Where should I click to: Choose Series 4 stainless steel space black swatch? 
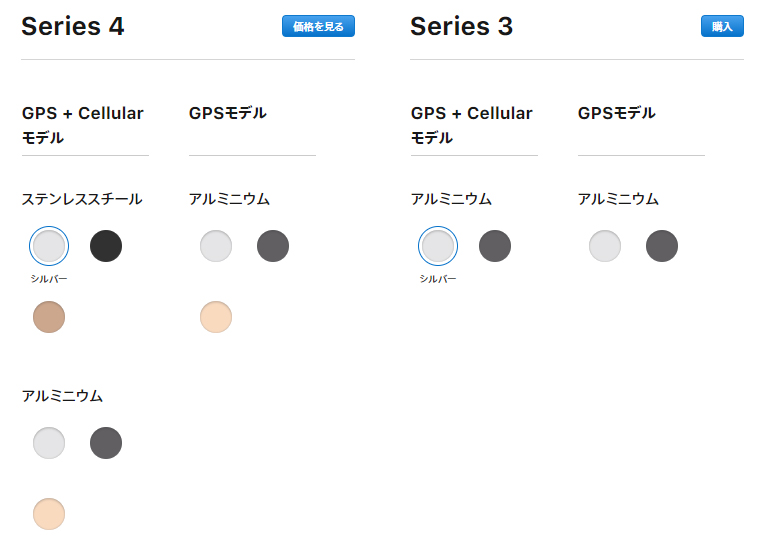pos(106,246)
